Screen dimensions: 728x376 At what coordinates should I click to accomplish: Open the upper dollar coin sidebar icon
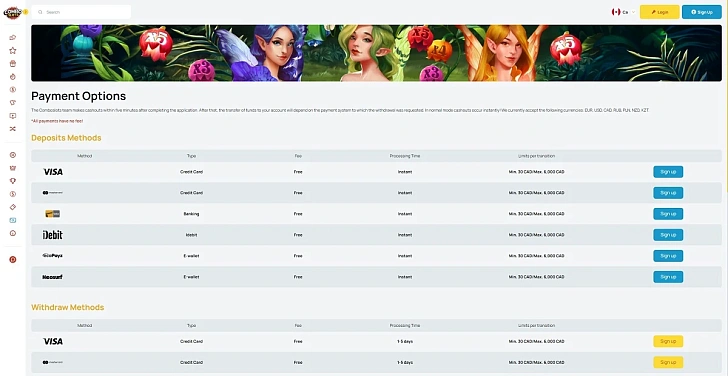click(x=13, y=90)
